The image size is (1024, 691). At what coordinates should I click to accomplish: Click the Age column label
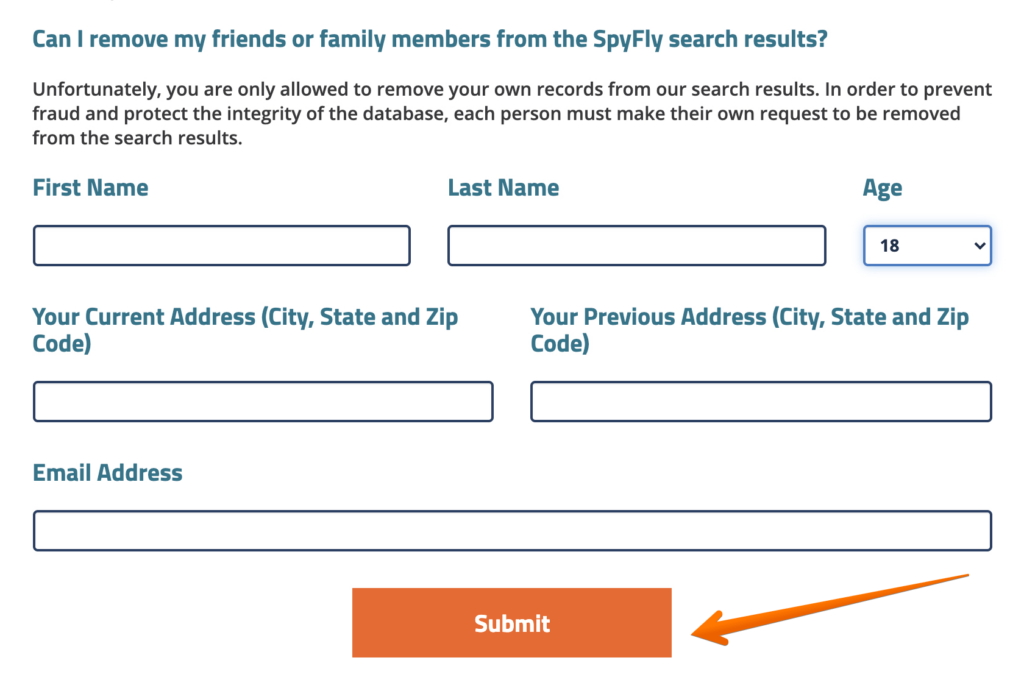pyautogui.click(x=883, y=187)
